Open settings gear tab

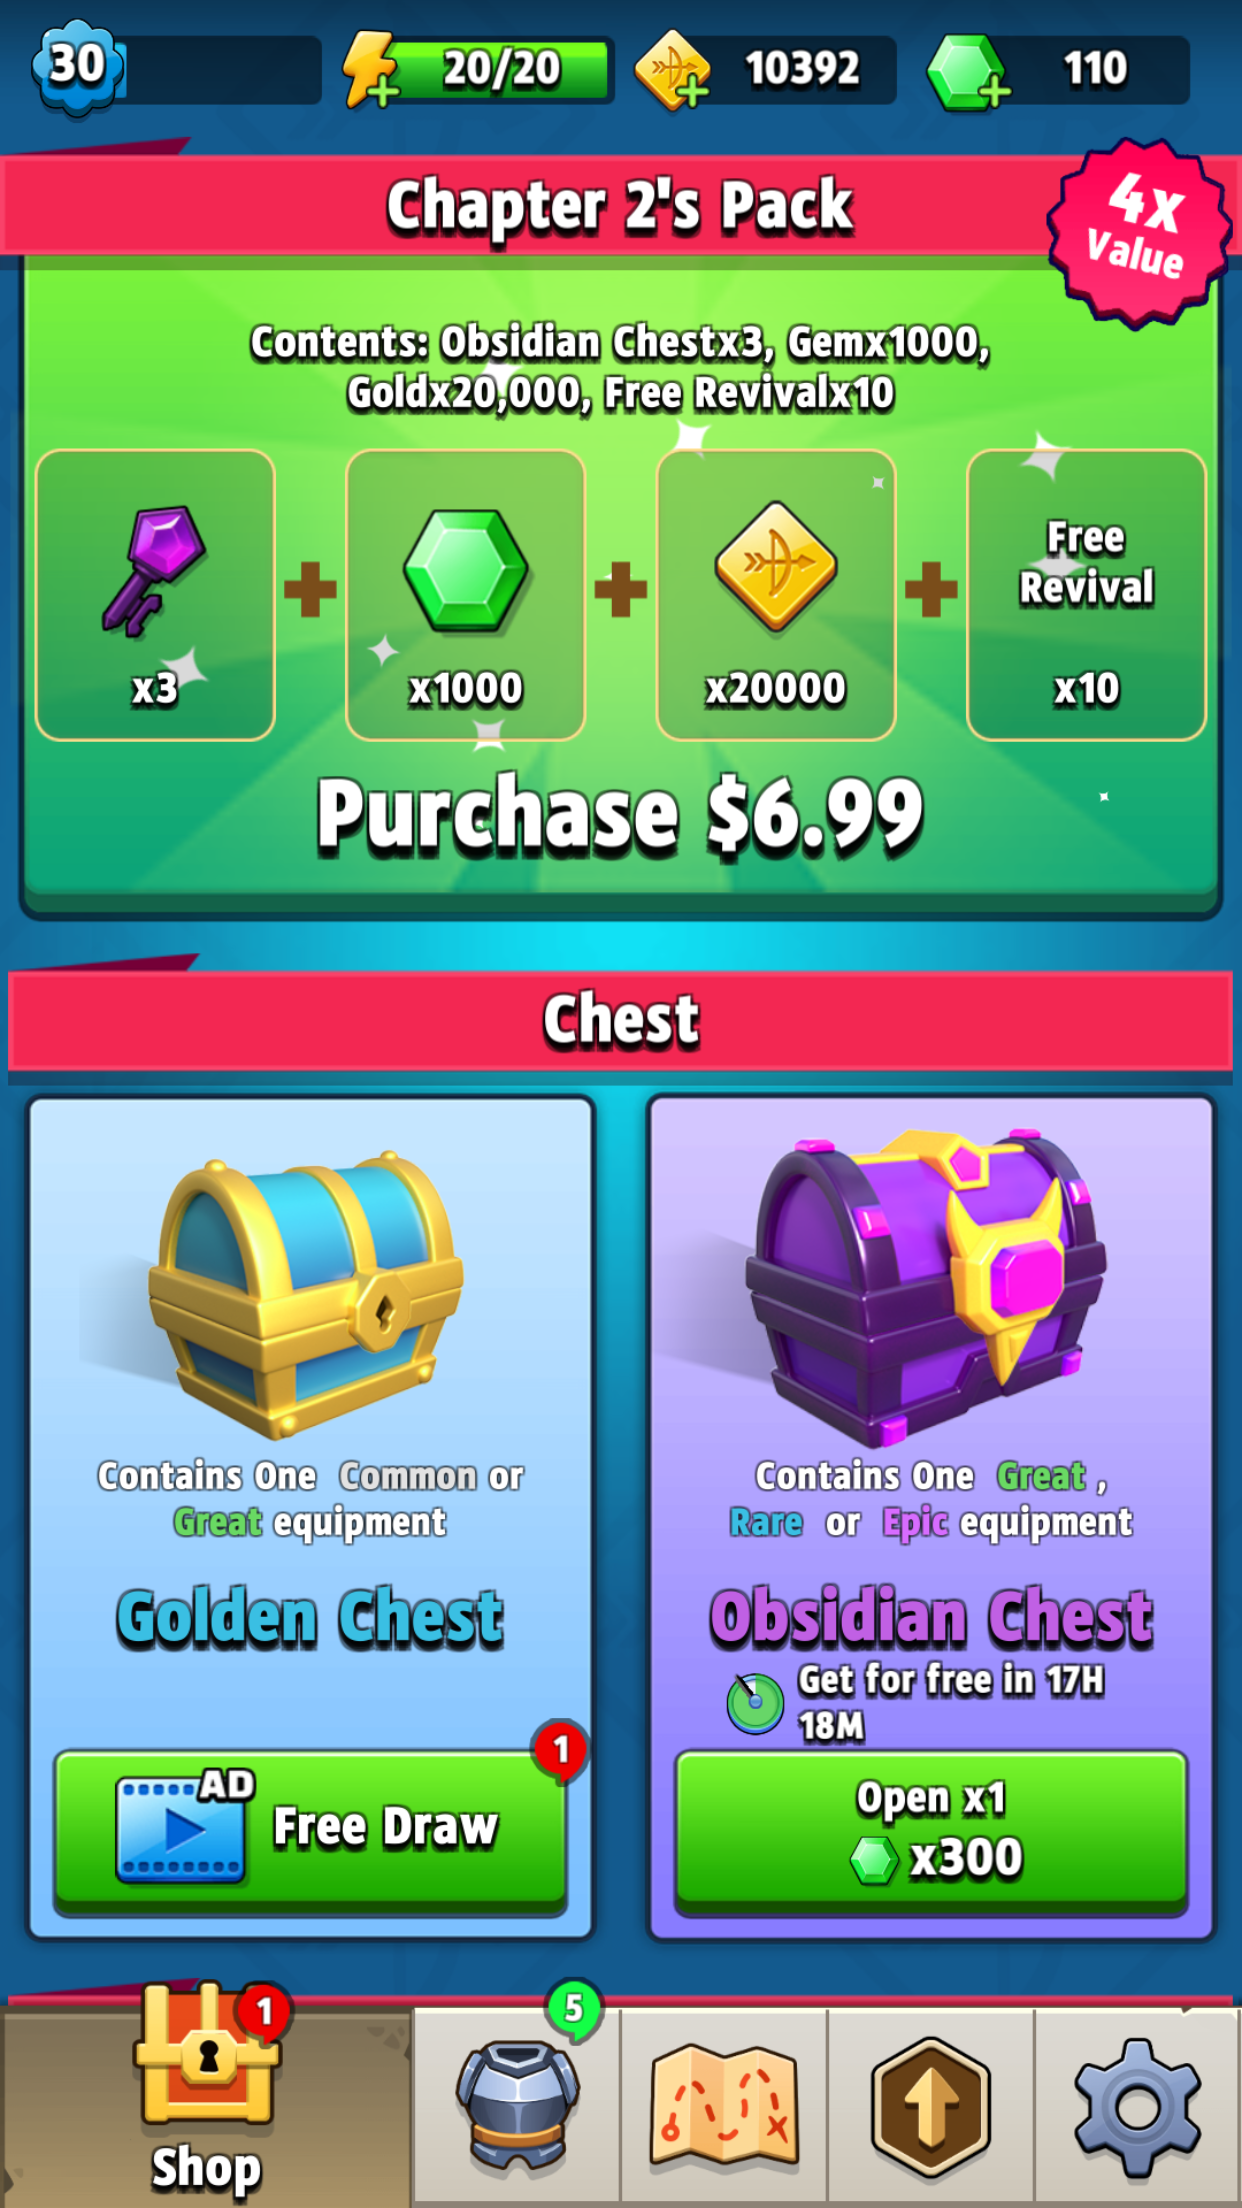tap(1138, 2104)
